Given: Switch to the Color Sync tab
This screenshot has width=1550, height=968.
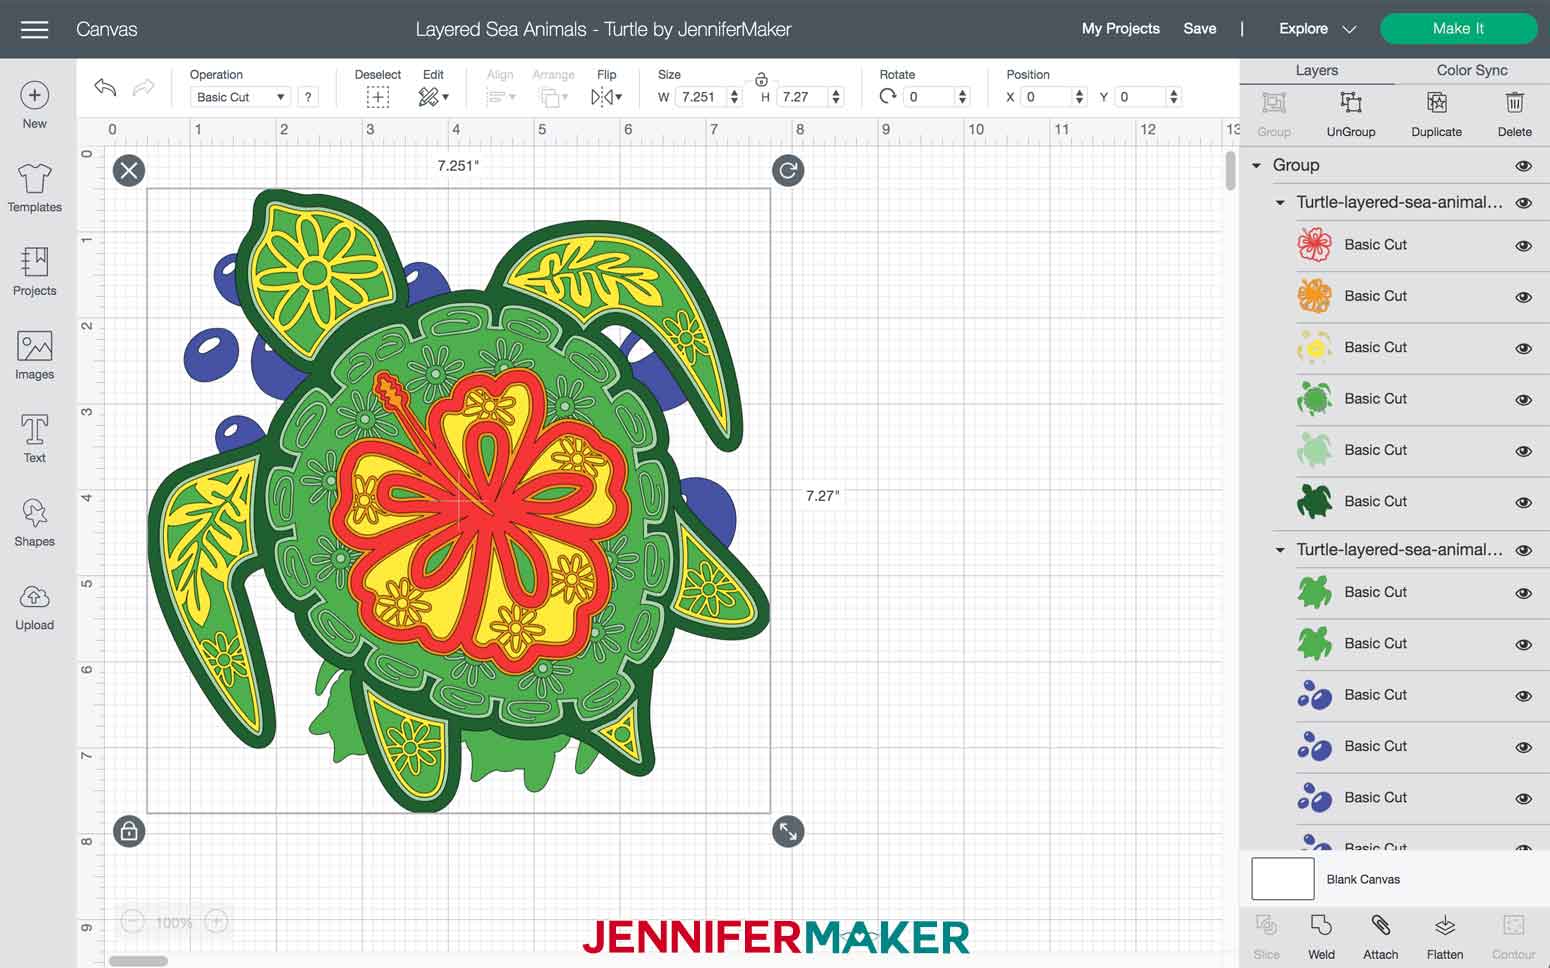Looking at the screenshot, I should (x=1471, y=71).
